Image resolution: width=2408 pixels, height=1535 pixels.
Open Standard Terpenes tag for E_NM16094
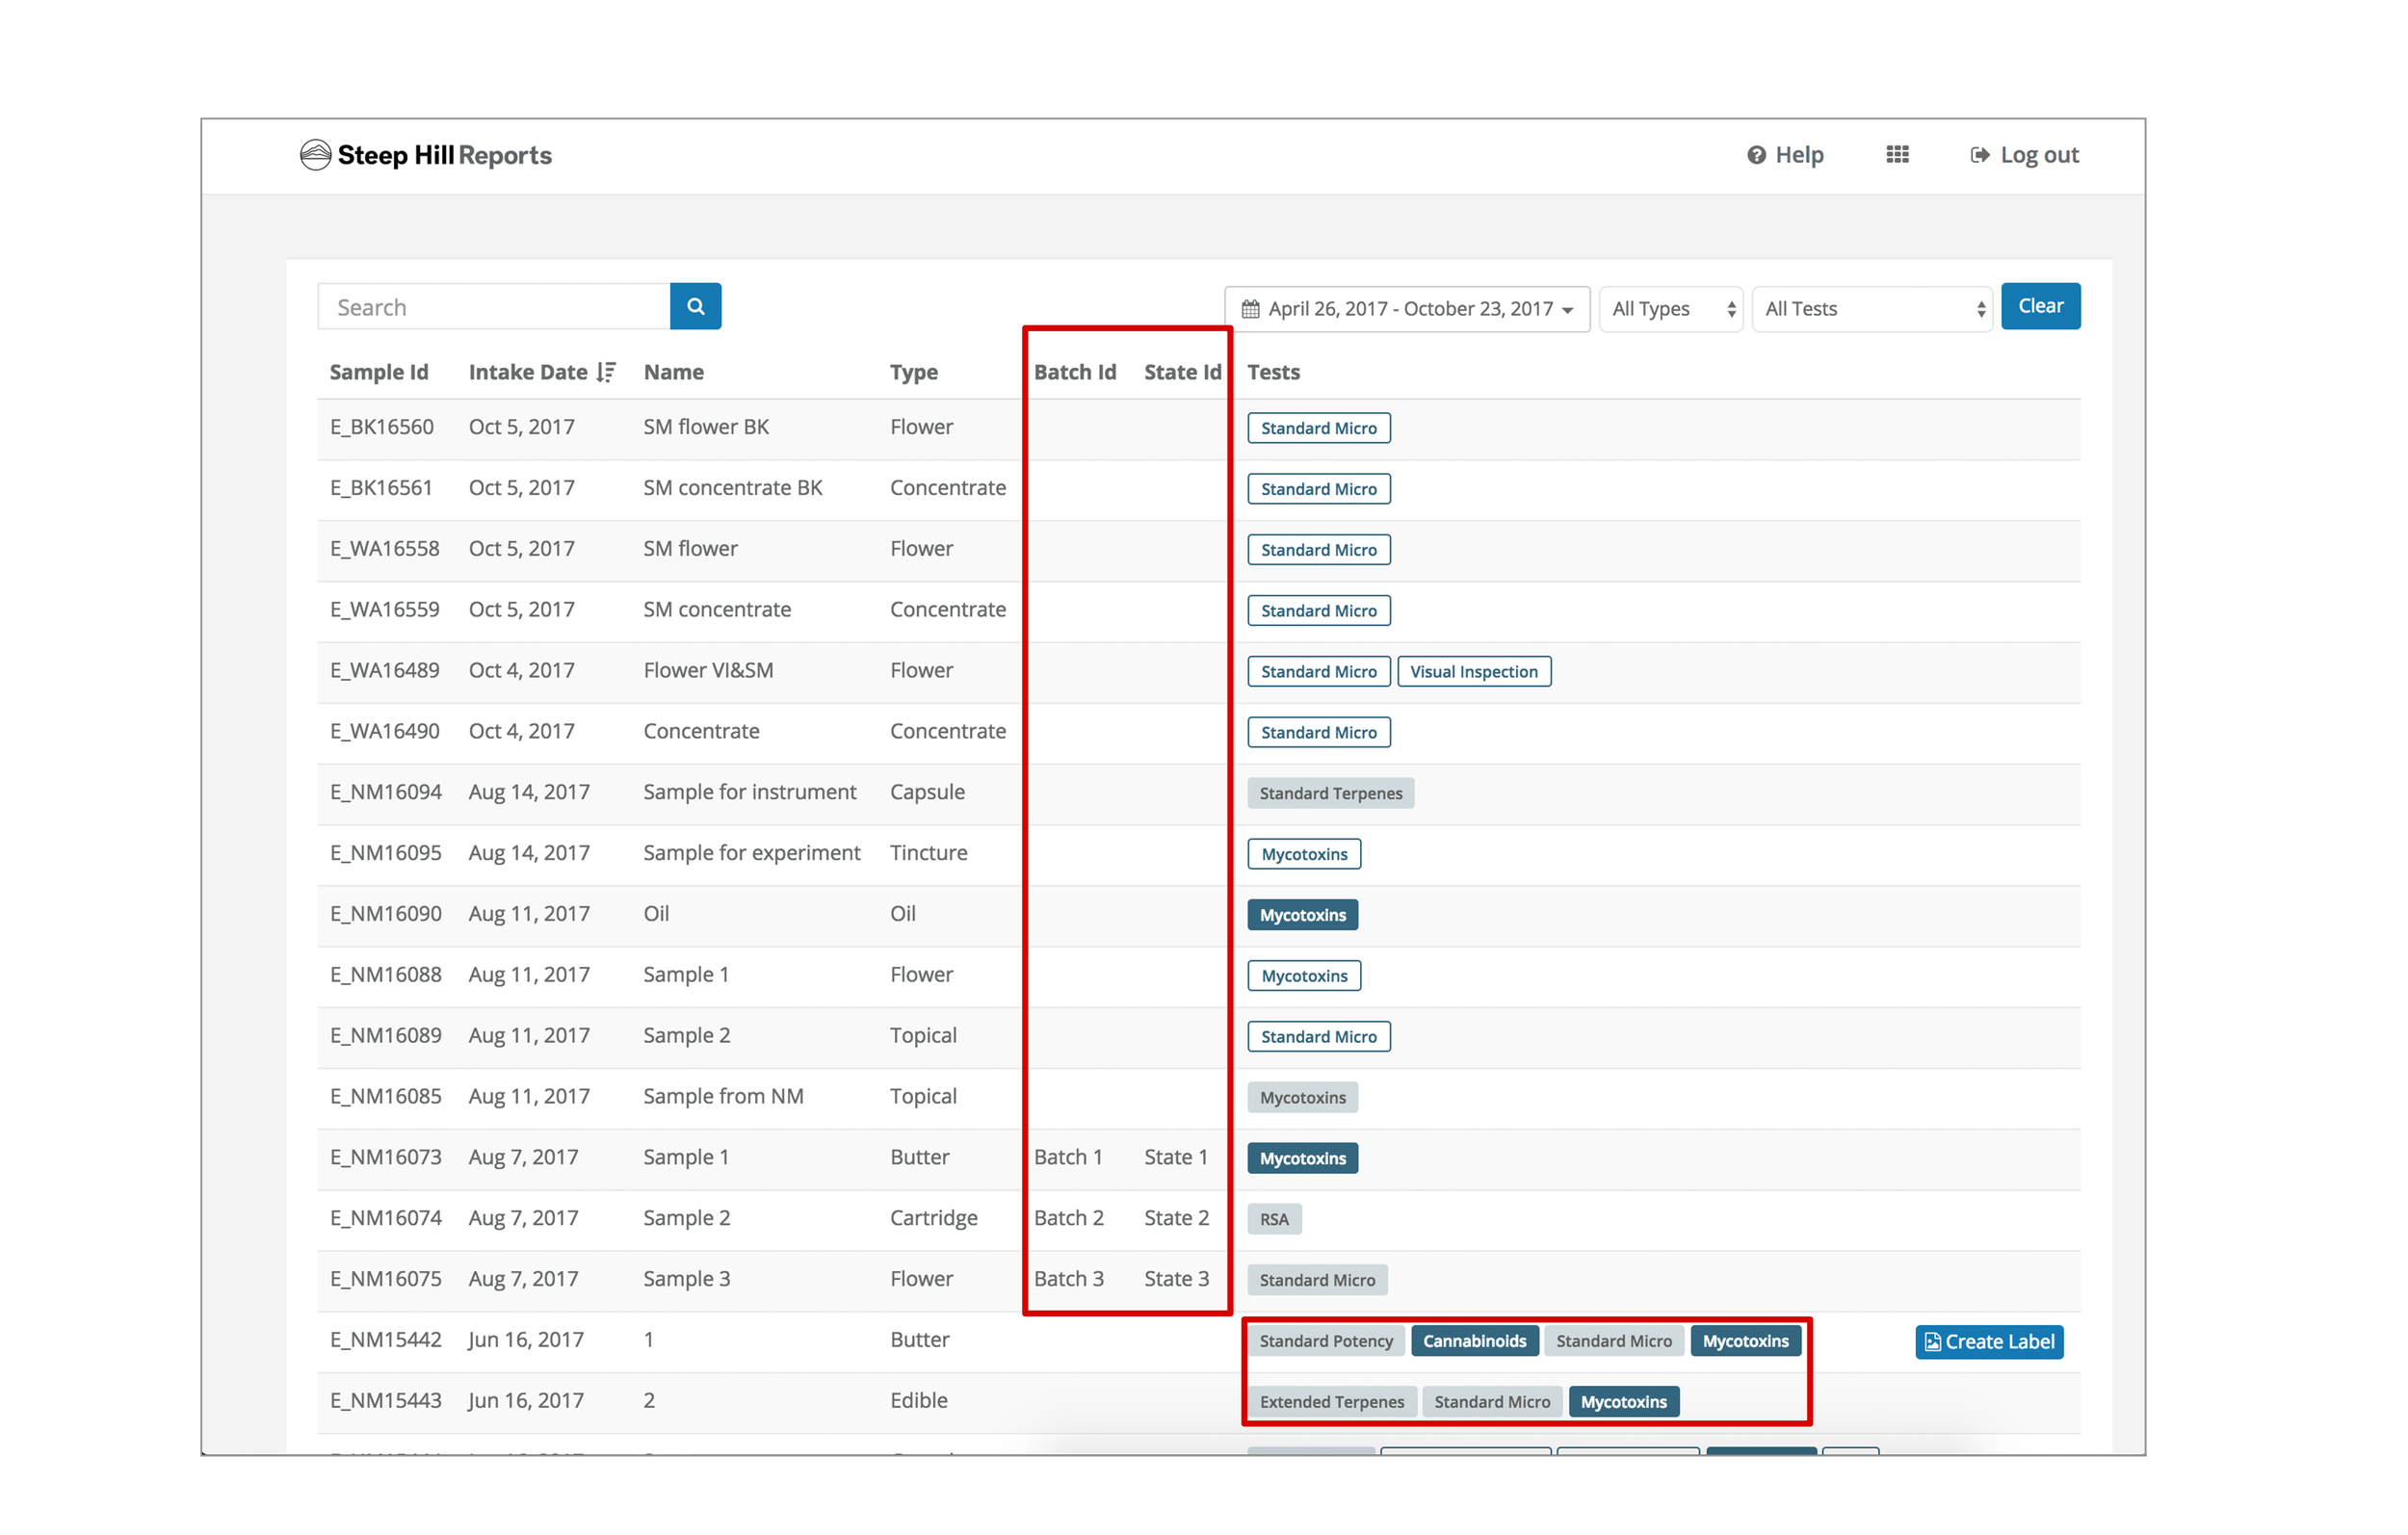tap(1330, 794)
